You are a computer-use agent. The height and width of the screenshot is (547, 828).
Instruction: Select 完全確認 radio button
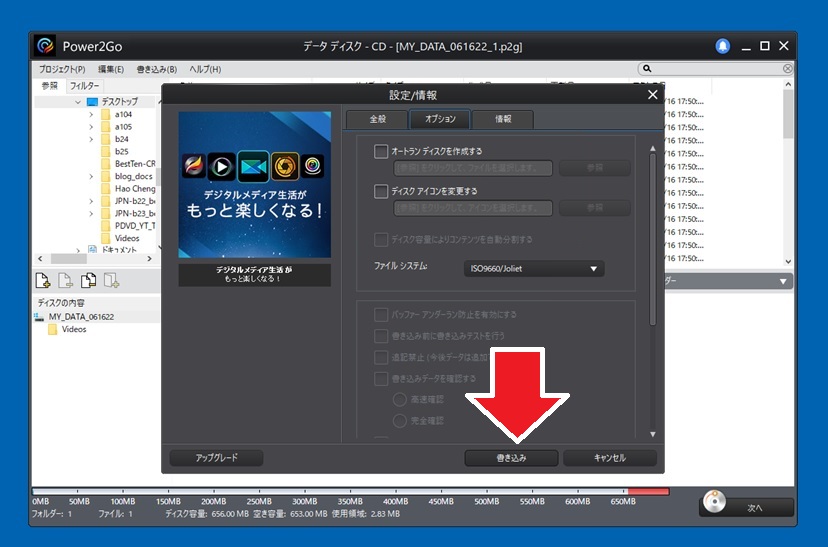point(400,421)
